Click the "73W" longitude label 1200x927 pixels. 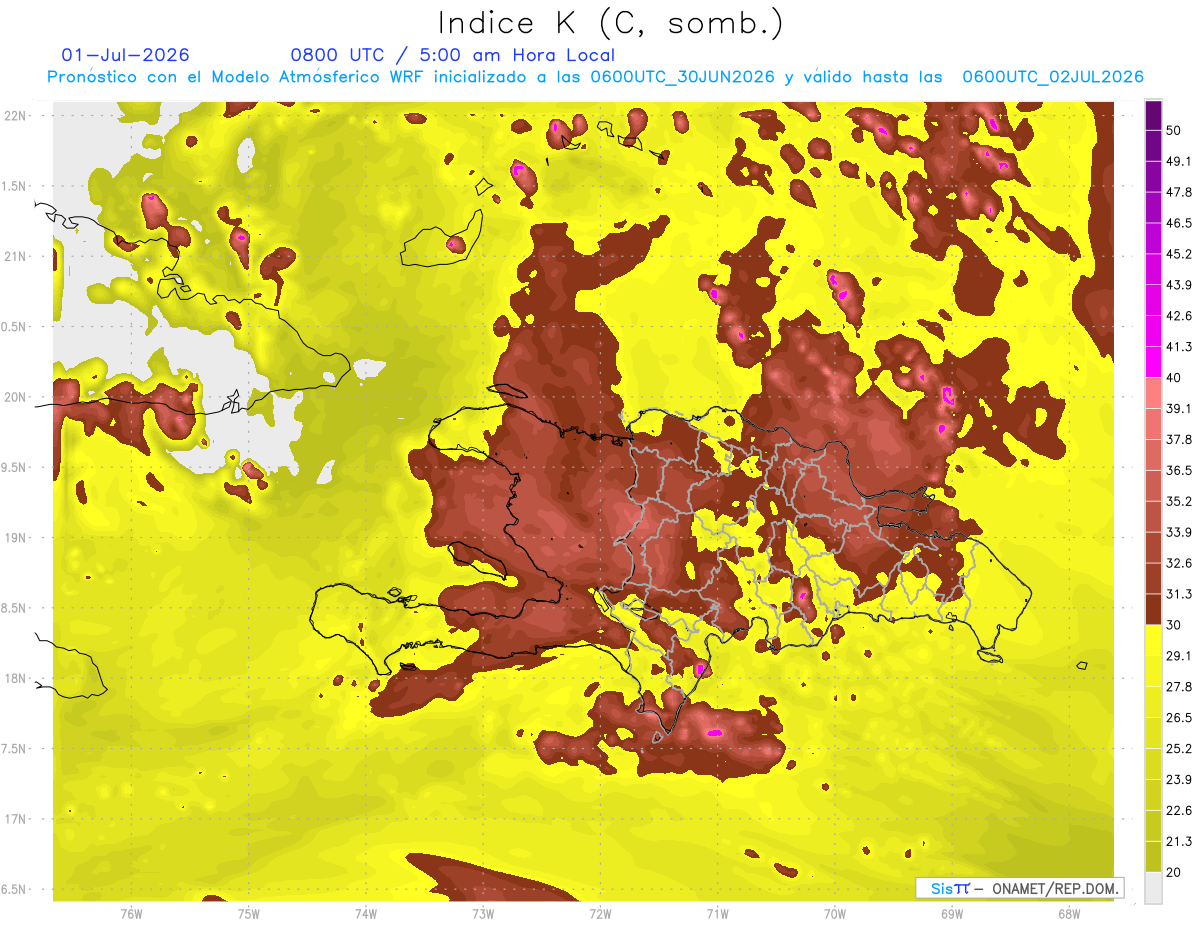tap(483, 913)
